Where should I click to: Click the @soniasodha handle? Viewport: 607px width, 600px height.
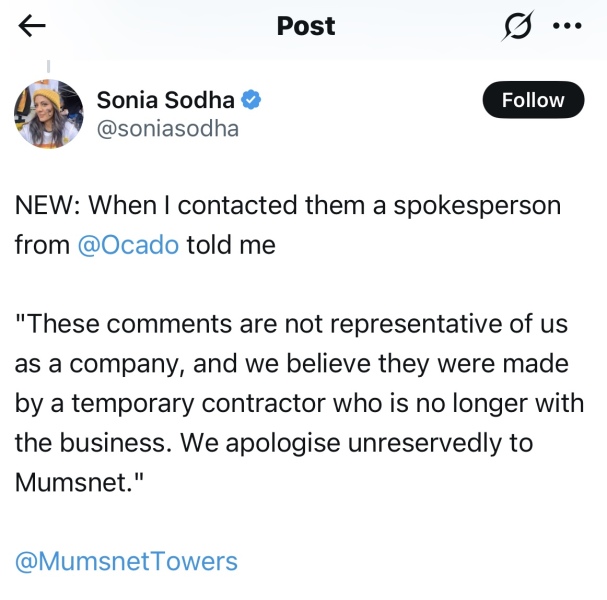point(167,128)
